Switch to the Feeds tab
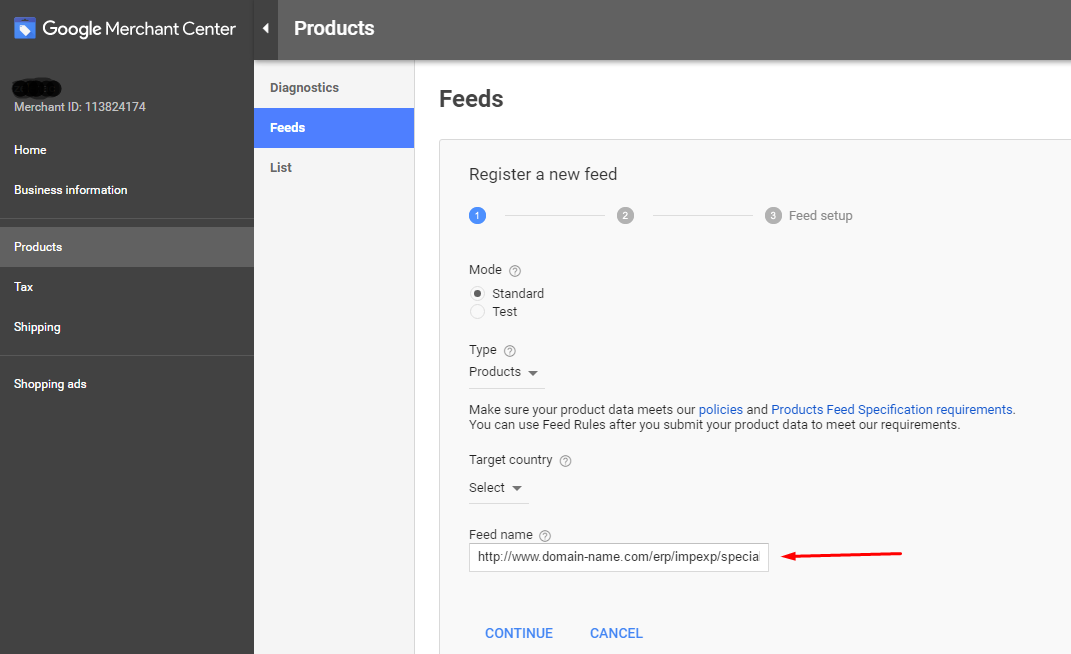 (334, 128)
